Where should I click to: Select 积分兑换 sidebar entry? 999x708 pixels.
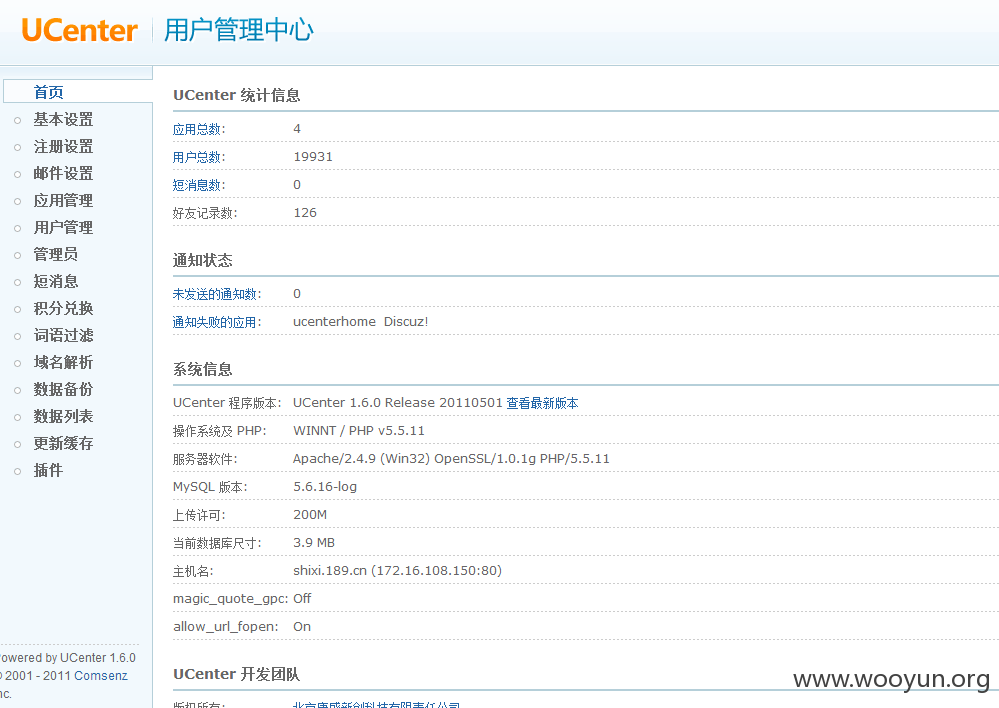pyautogui.click(x=63, y=308)
